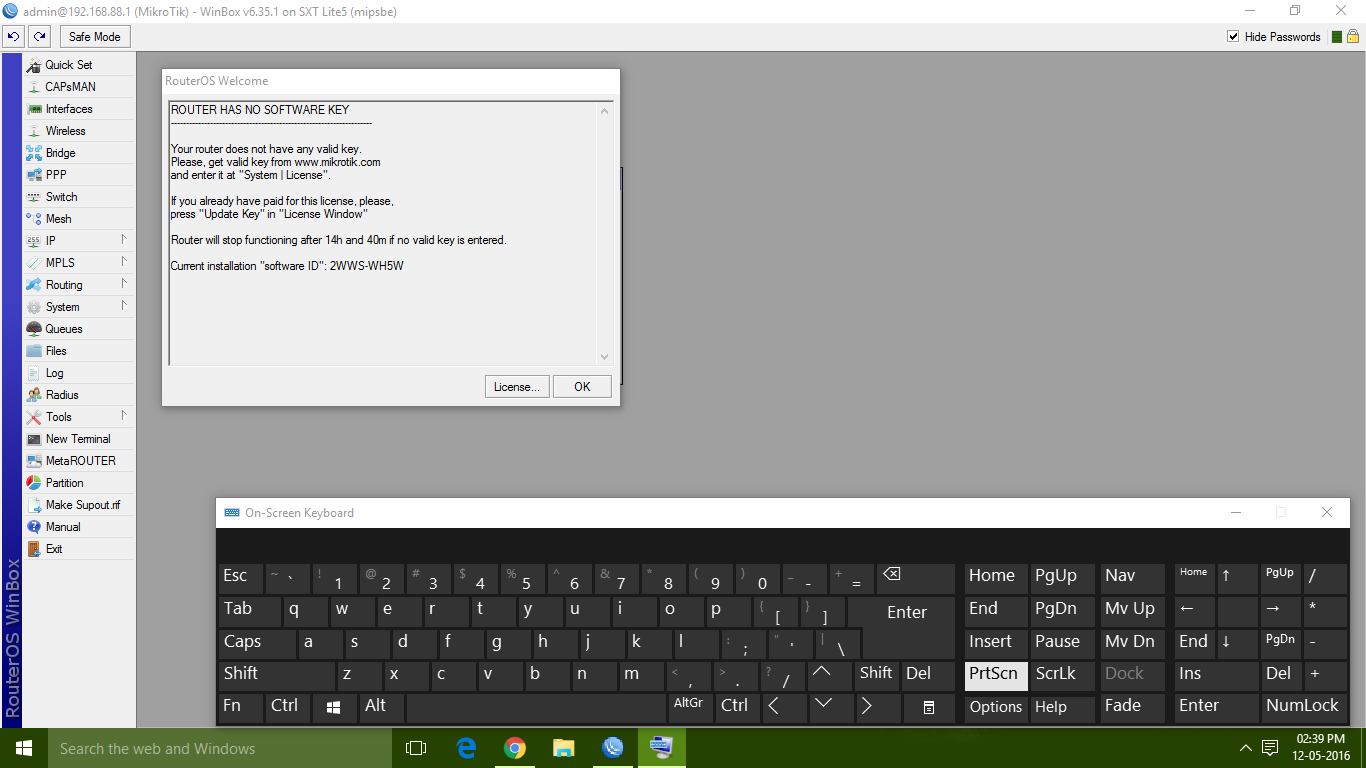Screen dimensions: 1366x768
Task: Click the Insert key on On-Screen Keyboard
Action: pyautogui.click(x=996, y=644)
